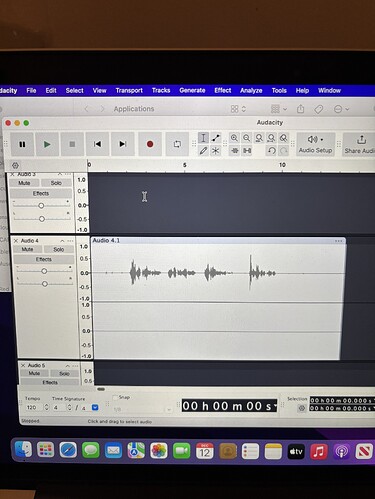The height and width of the screenshot is (499, 375).
Task: Open Finder from the Dock
Action: point(23,450)
